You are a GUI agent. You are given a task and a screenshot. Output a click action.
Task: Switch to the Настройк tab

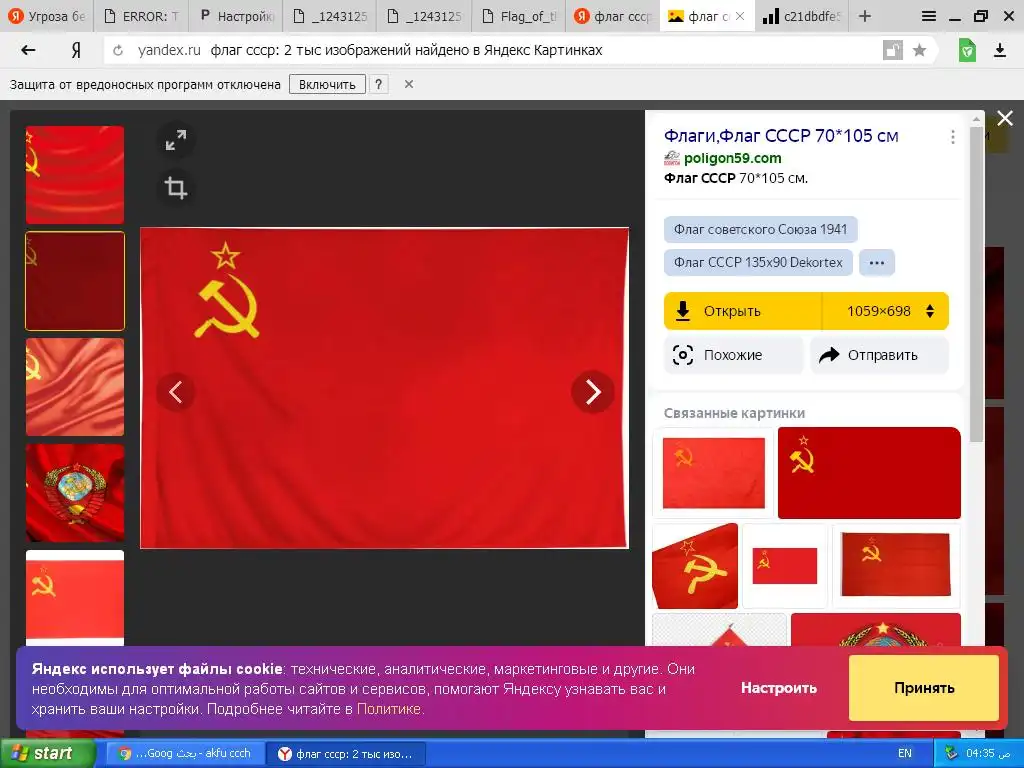(236, 16)
